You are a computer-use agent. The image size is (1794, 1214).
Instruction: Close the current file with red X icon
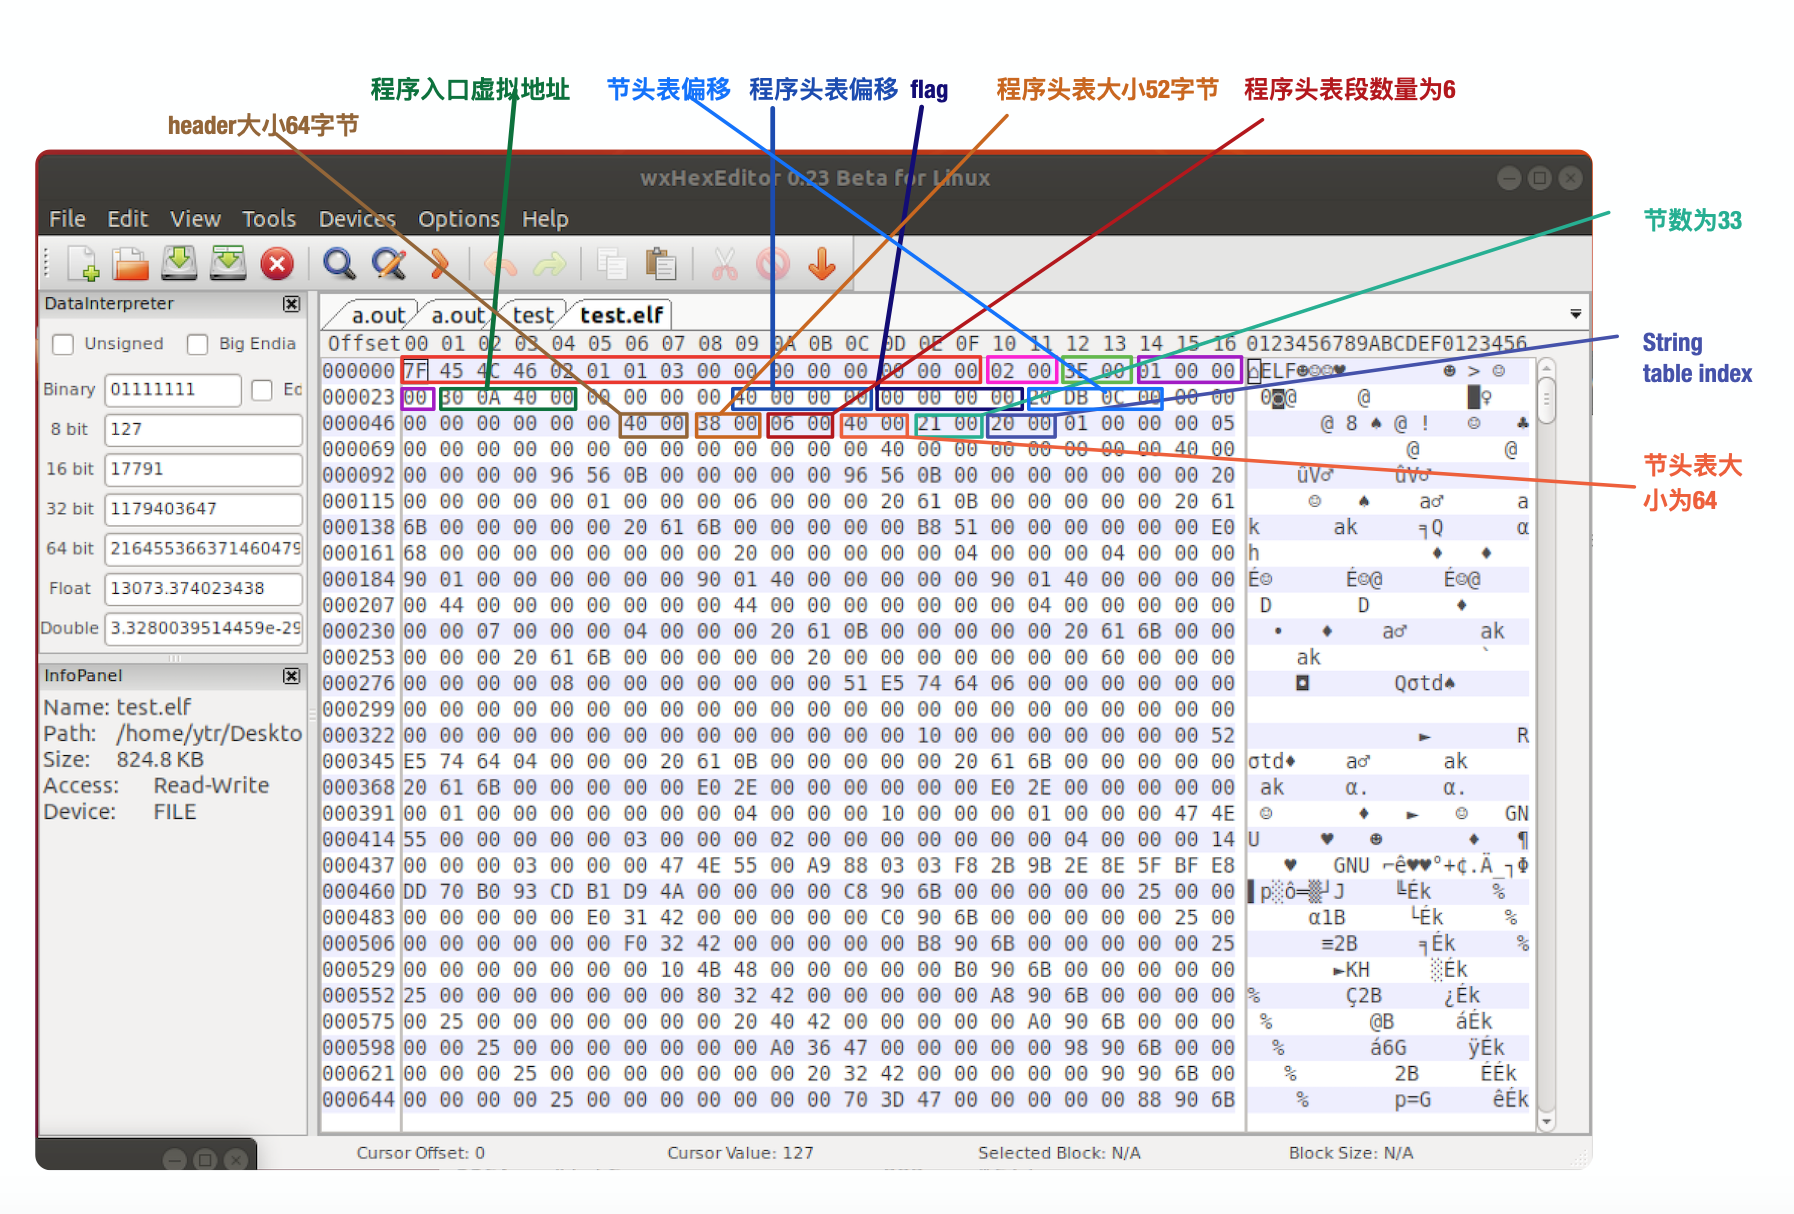(277, 263)
